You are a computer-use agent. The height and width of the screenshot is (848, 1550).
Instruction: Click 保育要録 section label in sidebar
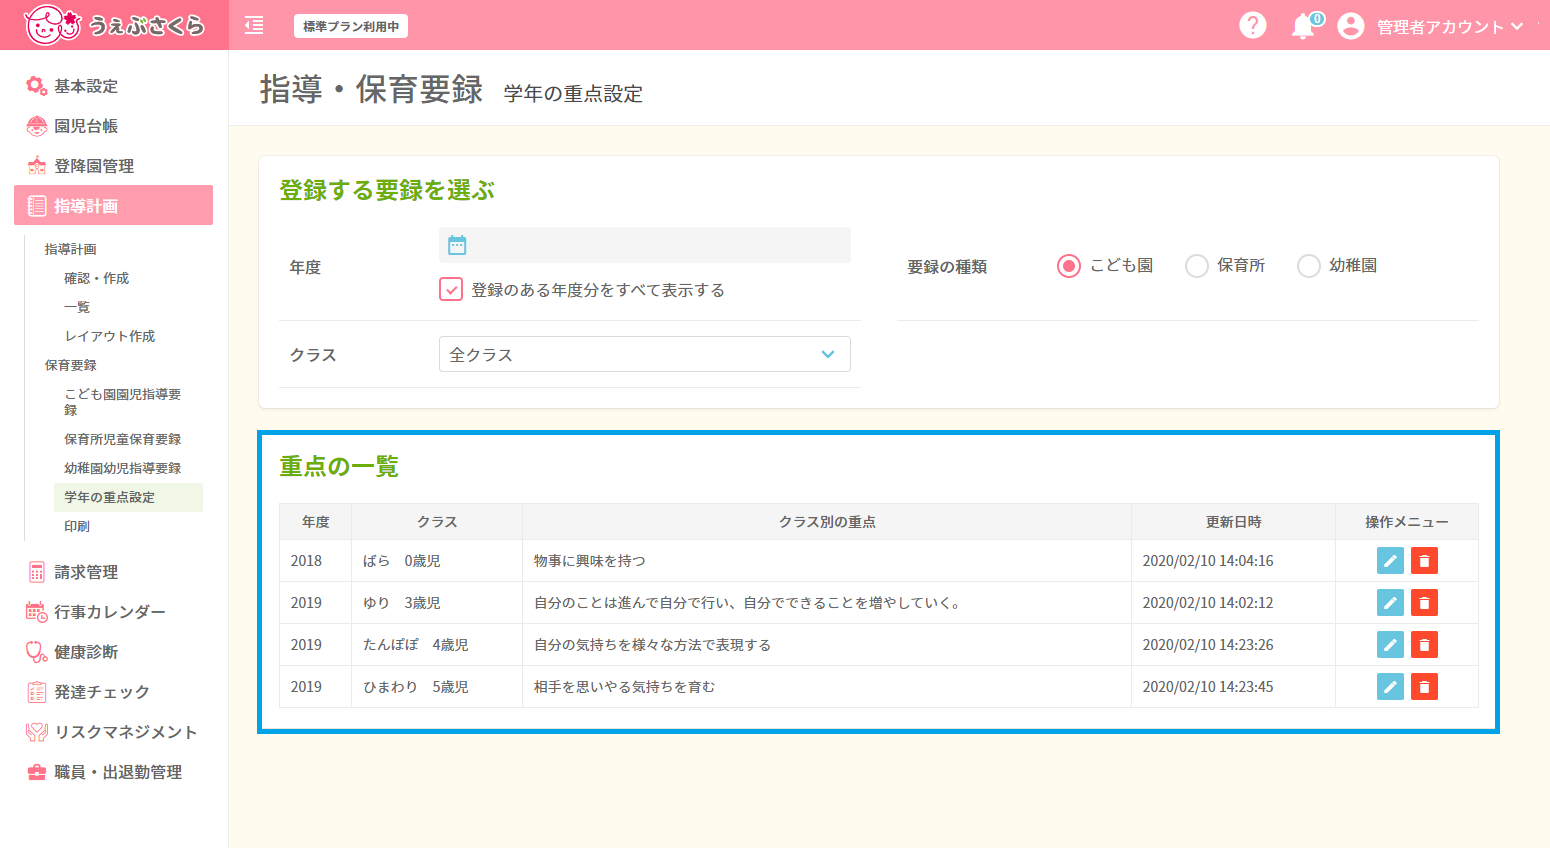point(70,365)
